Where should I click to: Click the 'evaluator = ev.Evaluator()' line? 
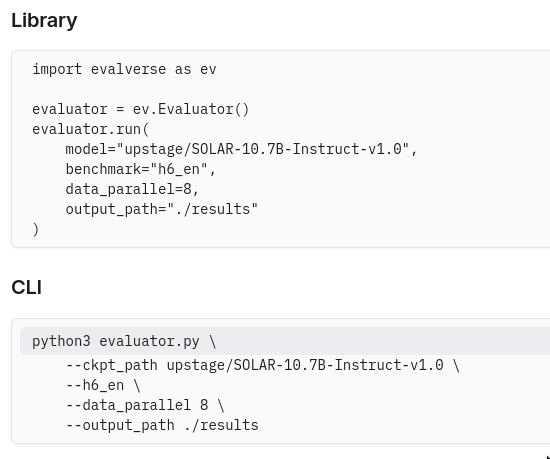[x=141, y=109]
